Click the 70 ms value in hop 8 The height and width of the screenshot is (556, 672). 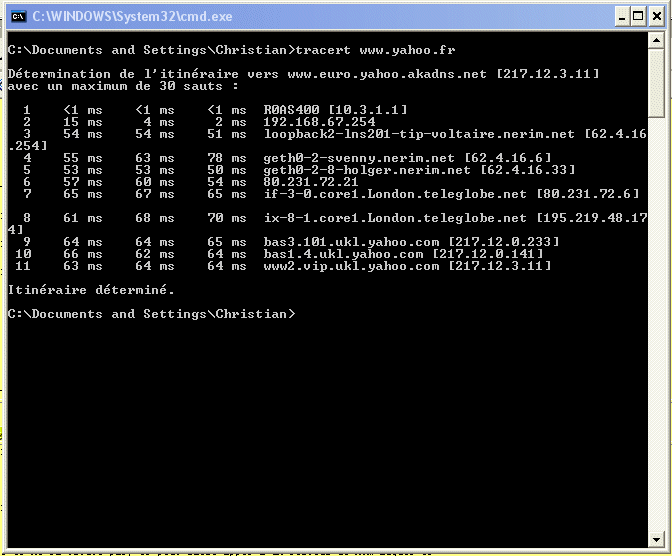pos(227,218)
